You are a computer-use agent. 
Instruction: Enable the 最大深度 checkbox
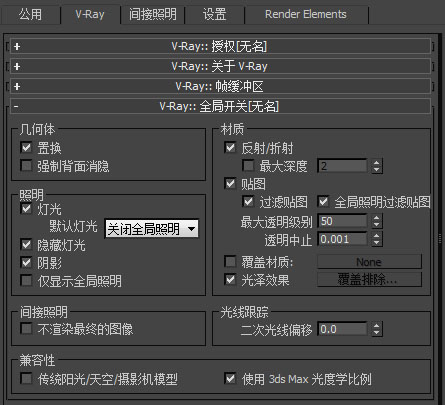248,165
